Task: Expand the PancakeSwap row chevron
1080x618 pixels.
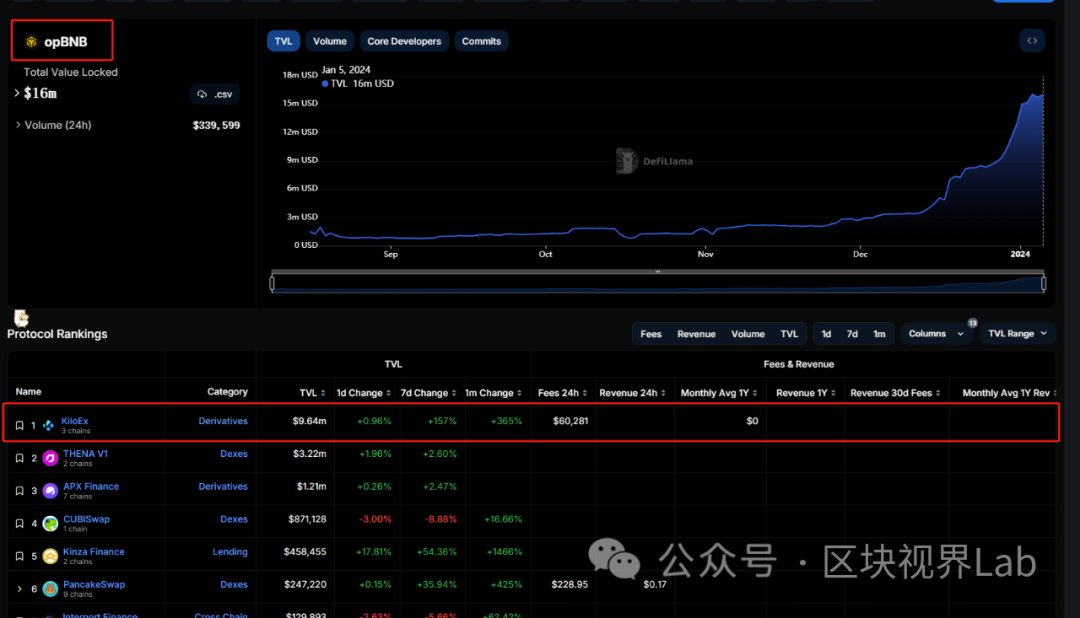Action: (x=19, y=589)
